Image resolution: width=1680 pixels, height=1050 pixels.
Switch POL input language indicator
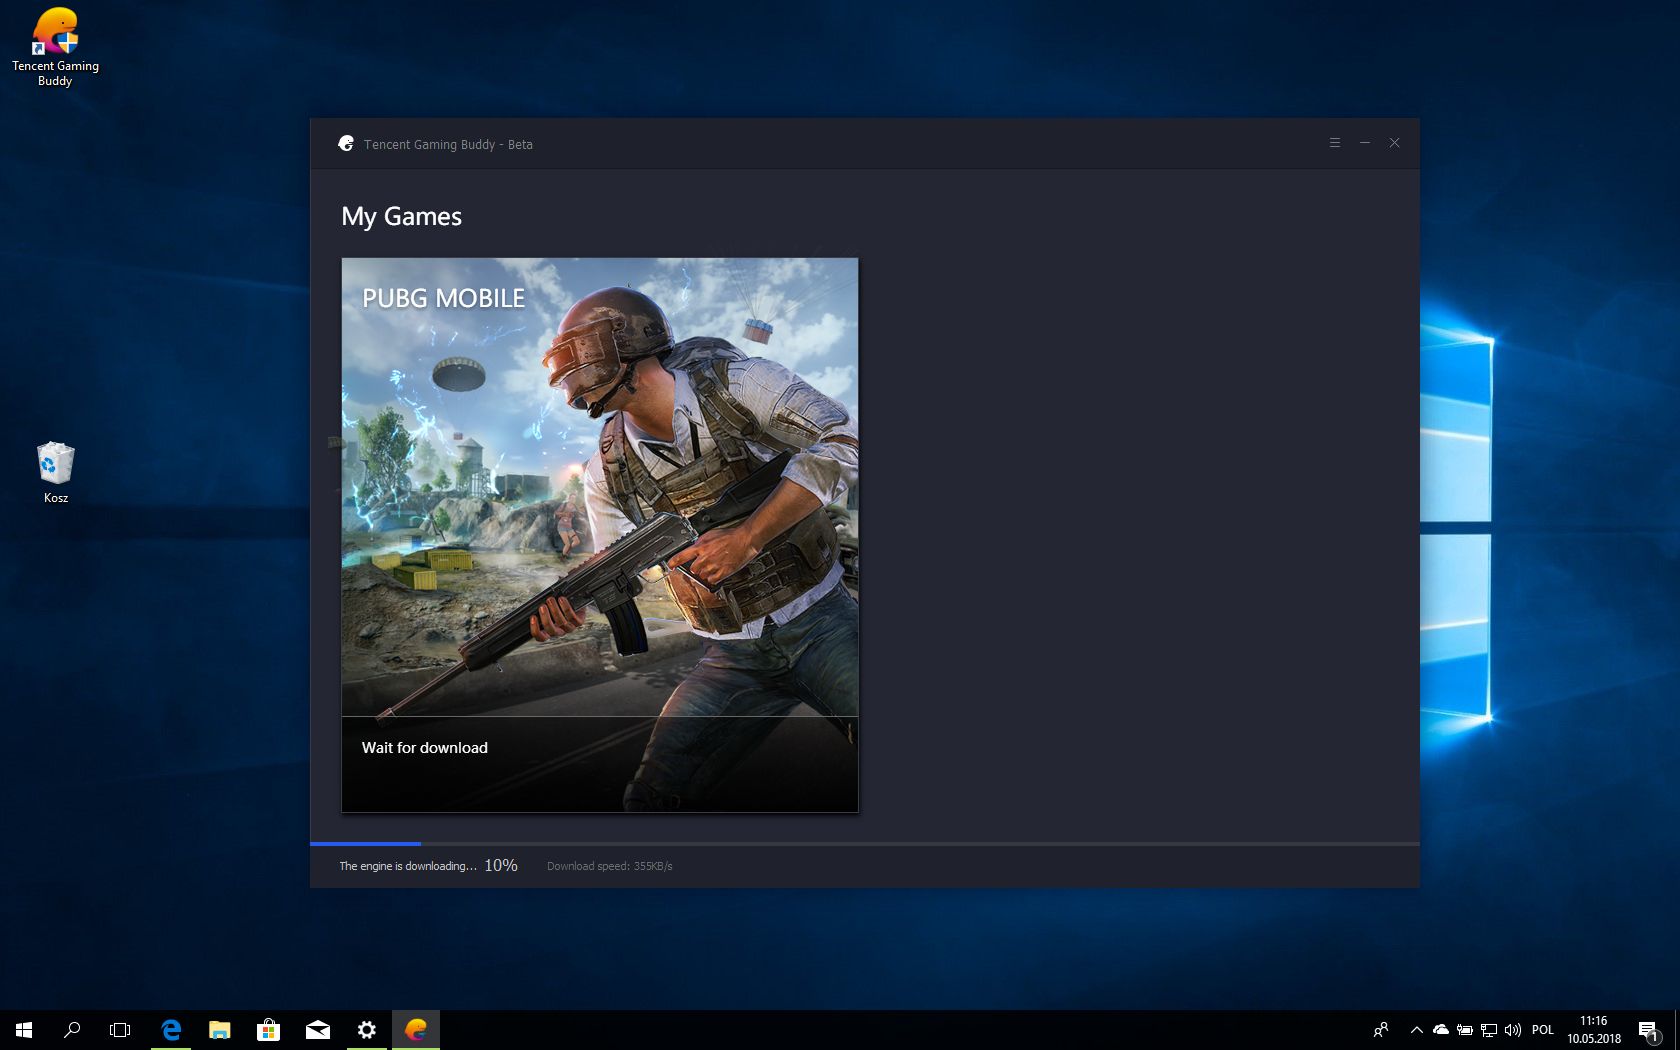[1543, 1029]
